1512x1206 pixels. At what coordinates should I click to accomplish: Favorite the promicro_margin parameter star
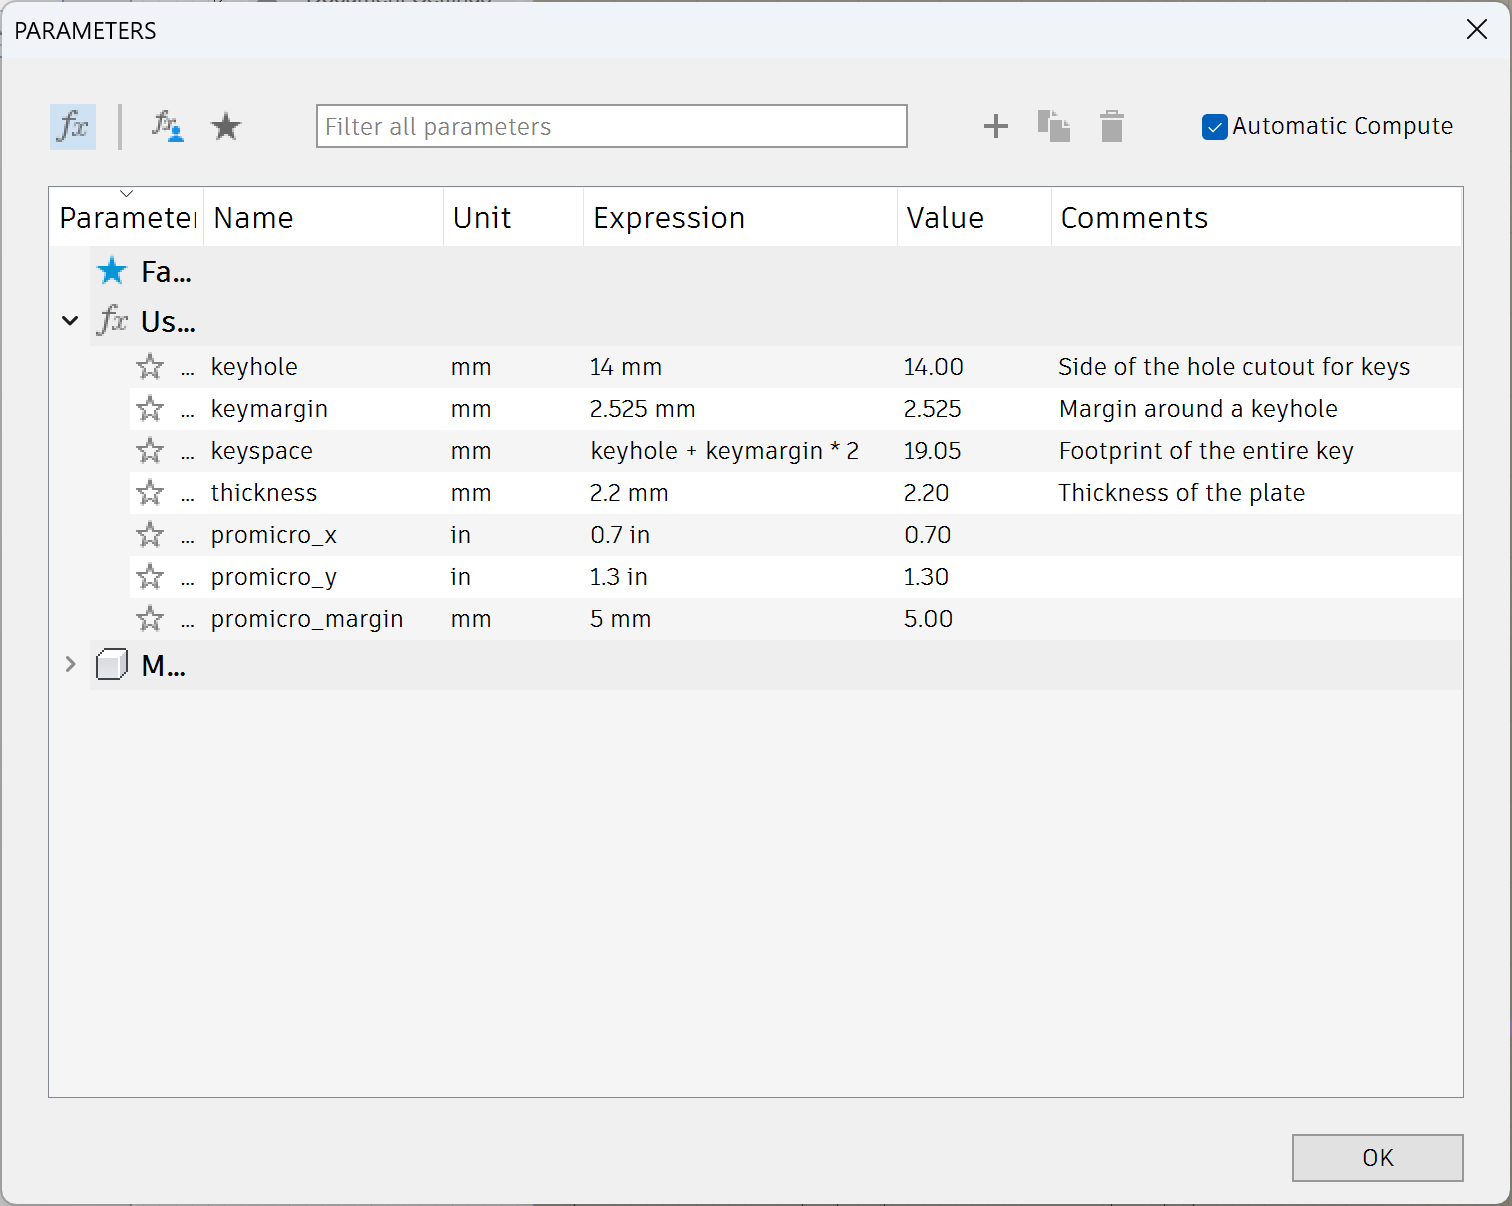tap(150, 619)
